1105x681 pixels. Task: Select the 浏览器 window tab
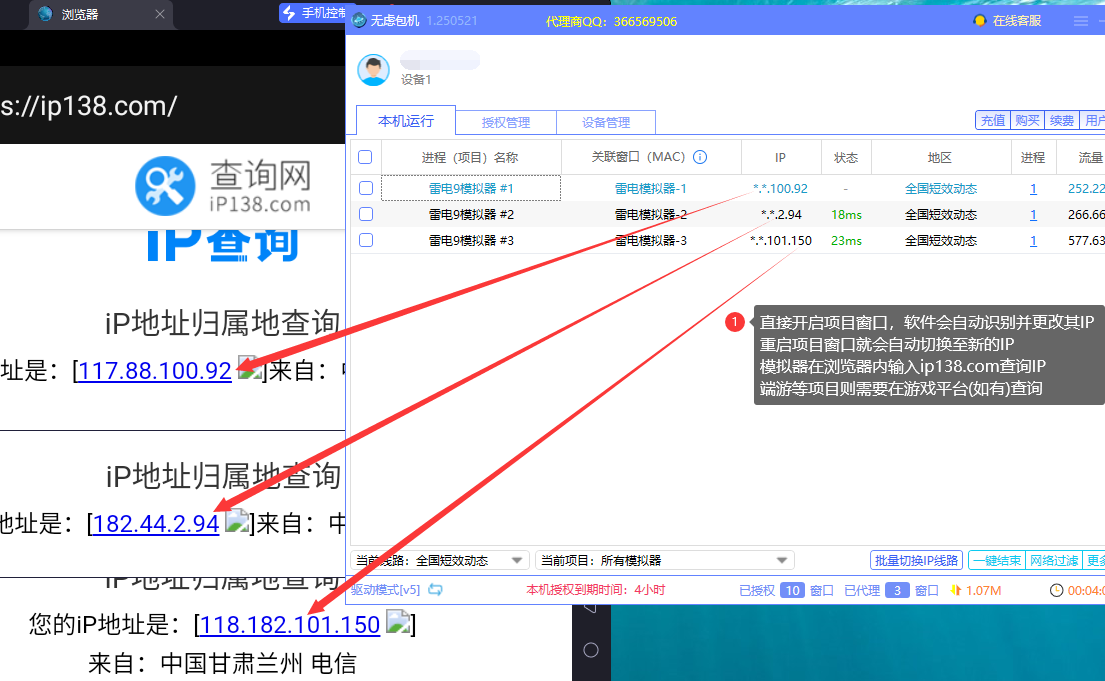point(99,14)
